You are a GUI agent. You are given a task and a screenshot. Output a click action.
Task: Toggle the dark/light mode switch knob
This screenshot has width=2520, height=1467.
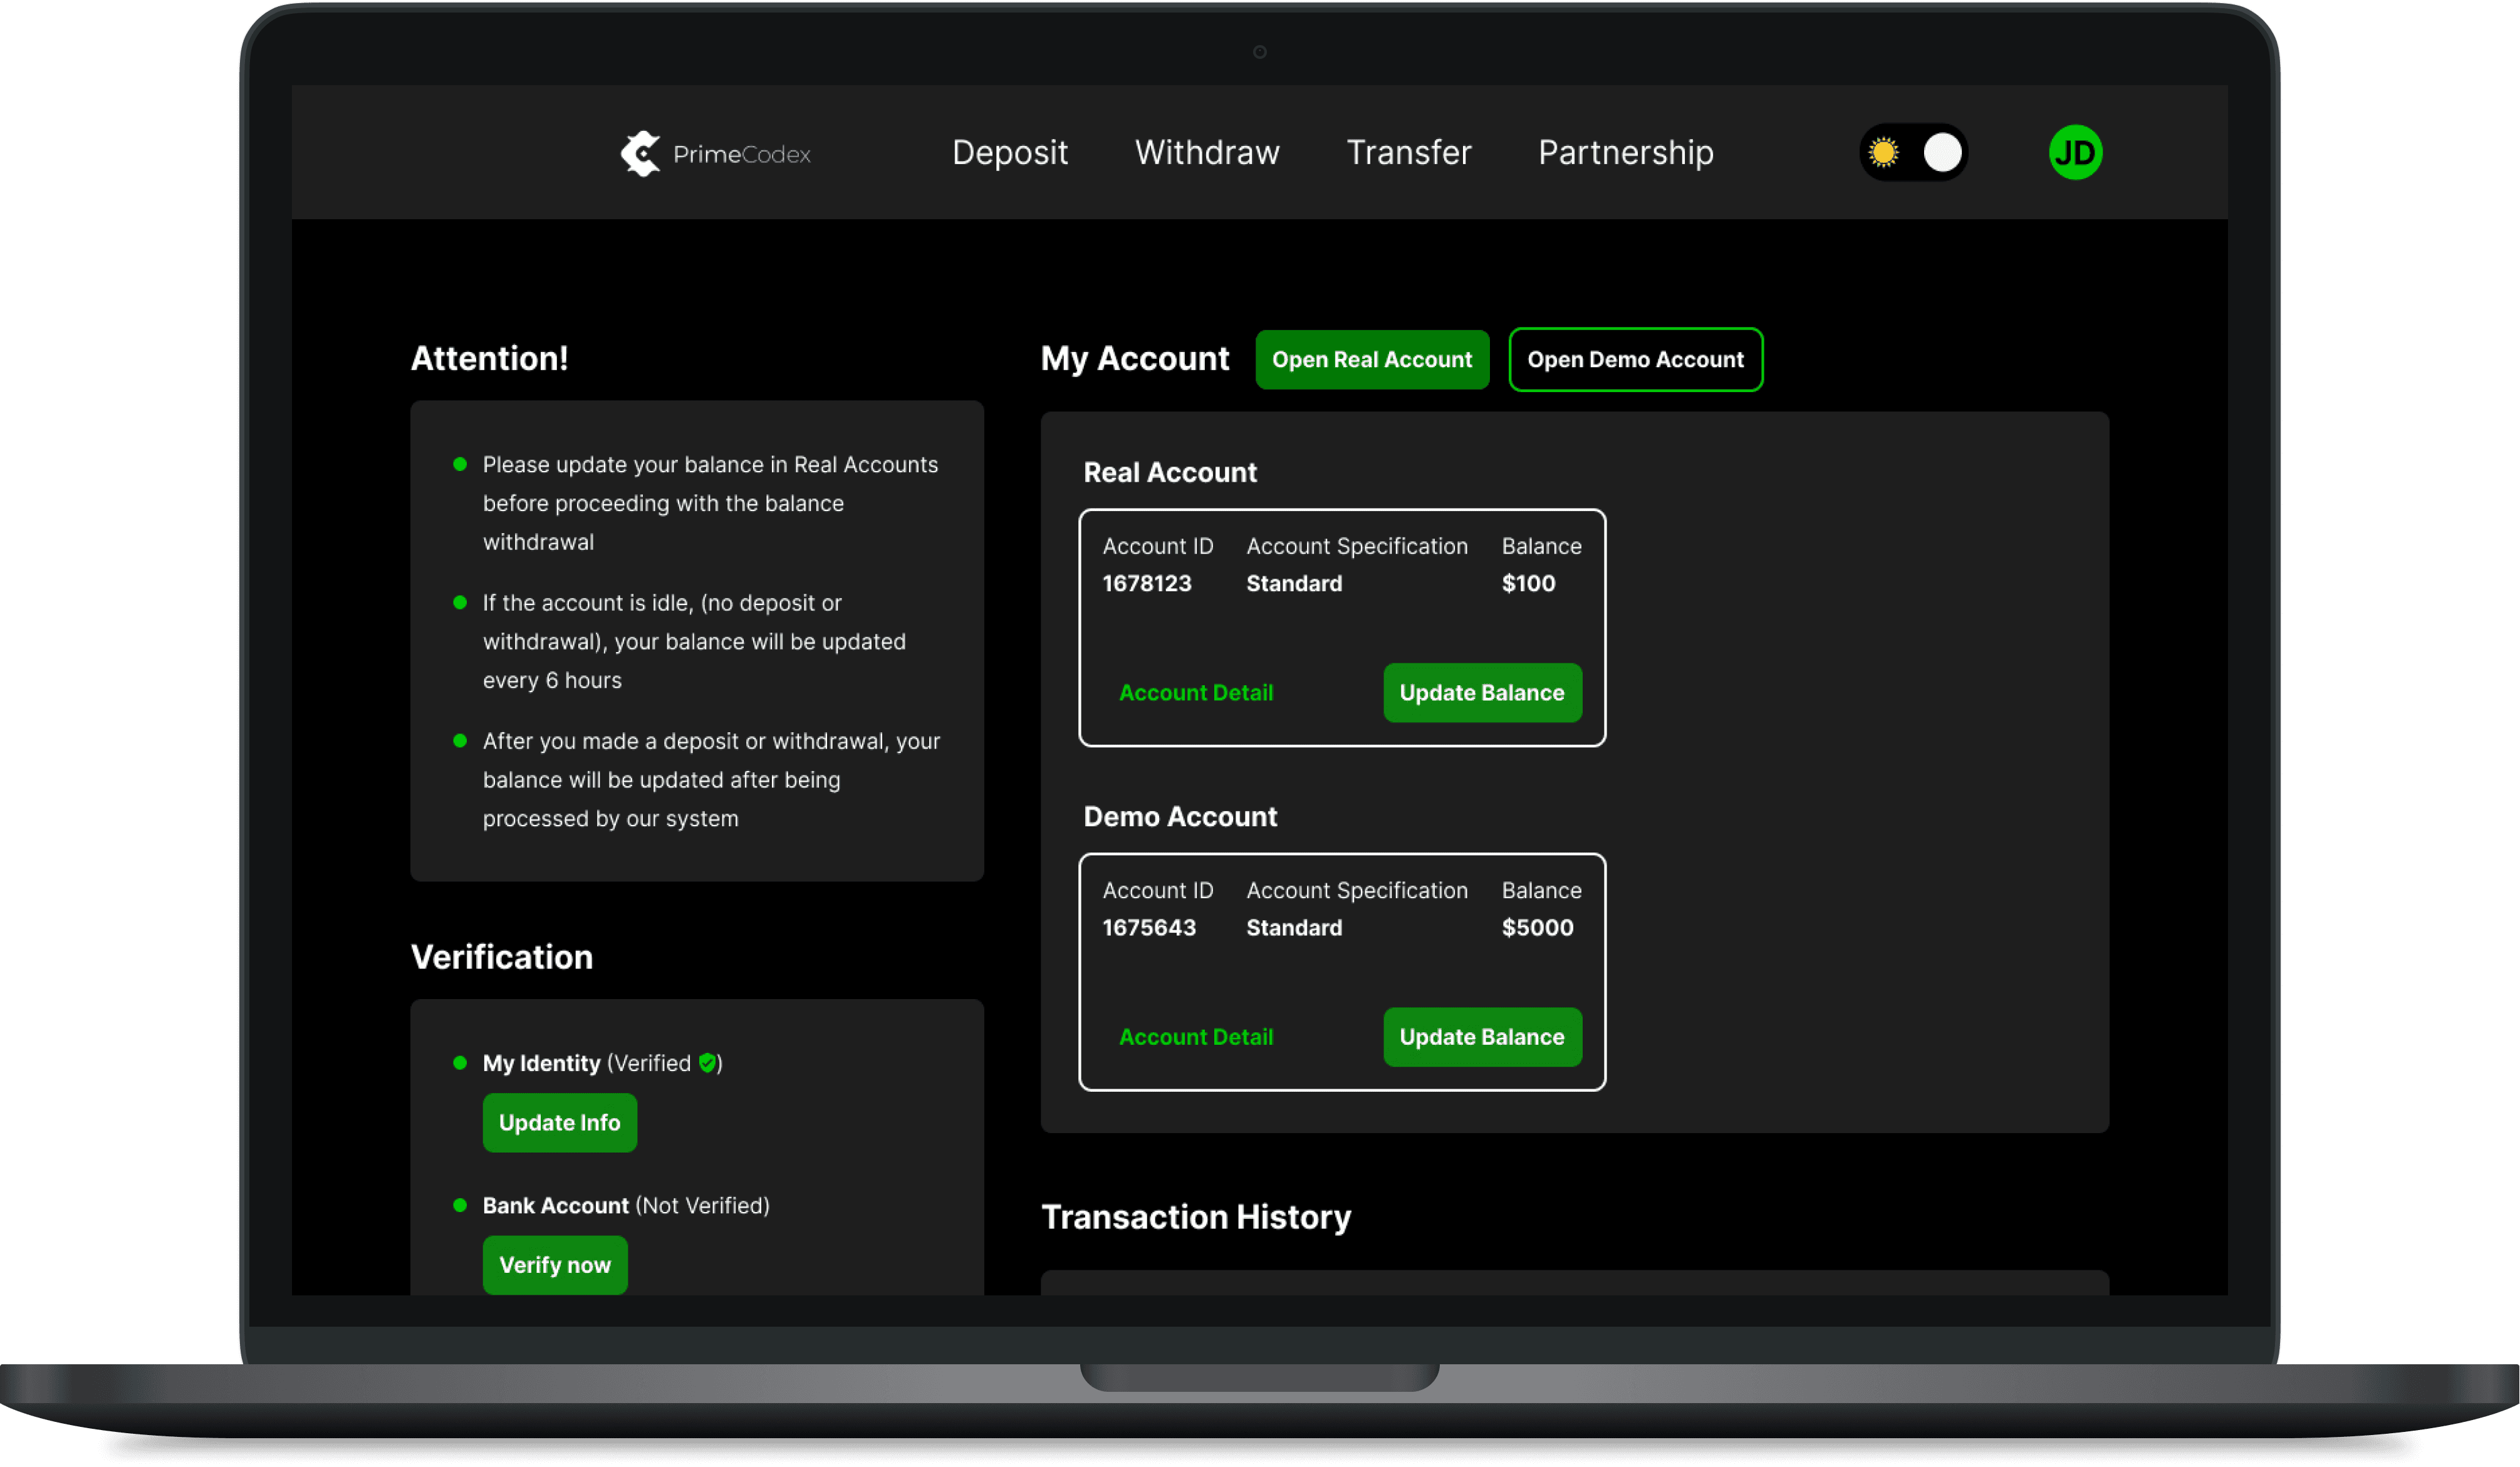coord(1942,153)
